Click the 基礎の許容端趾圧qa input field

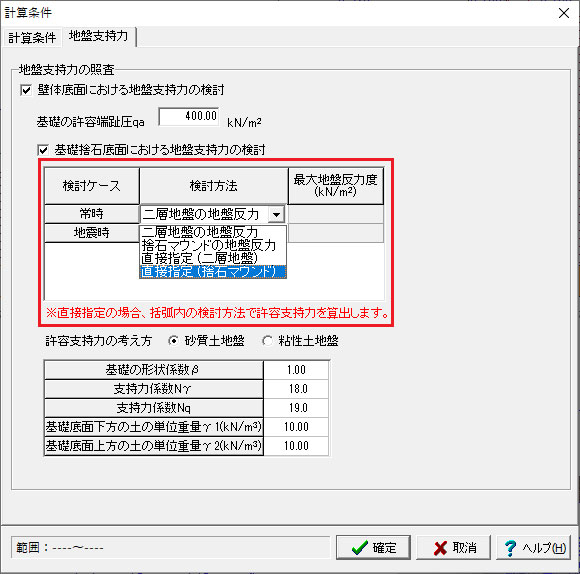coord(189,116)
